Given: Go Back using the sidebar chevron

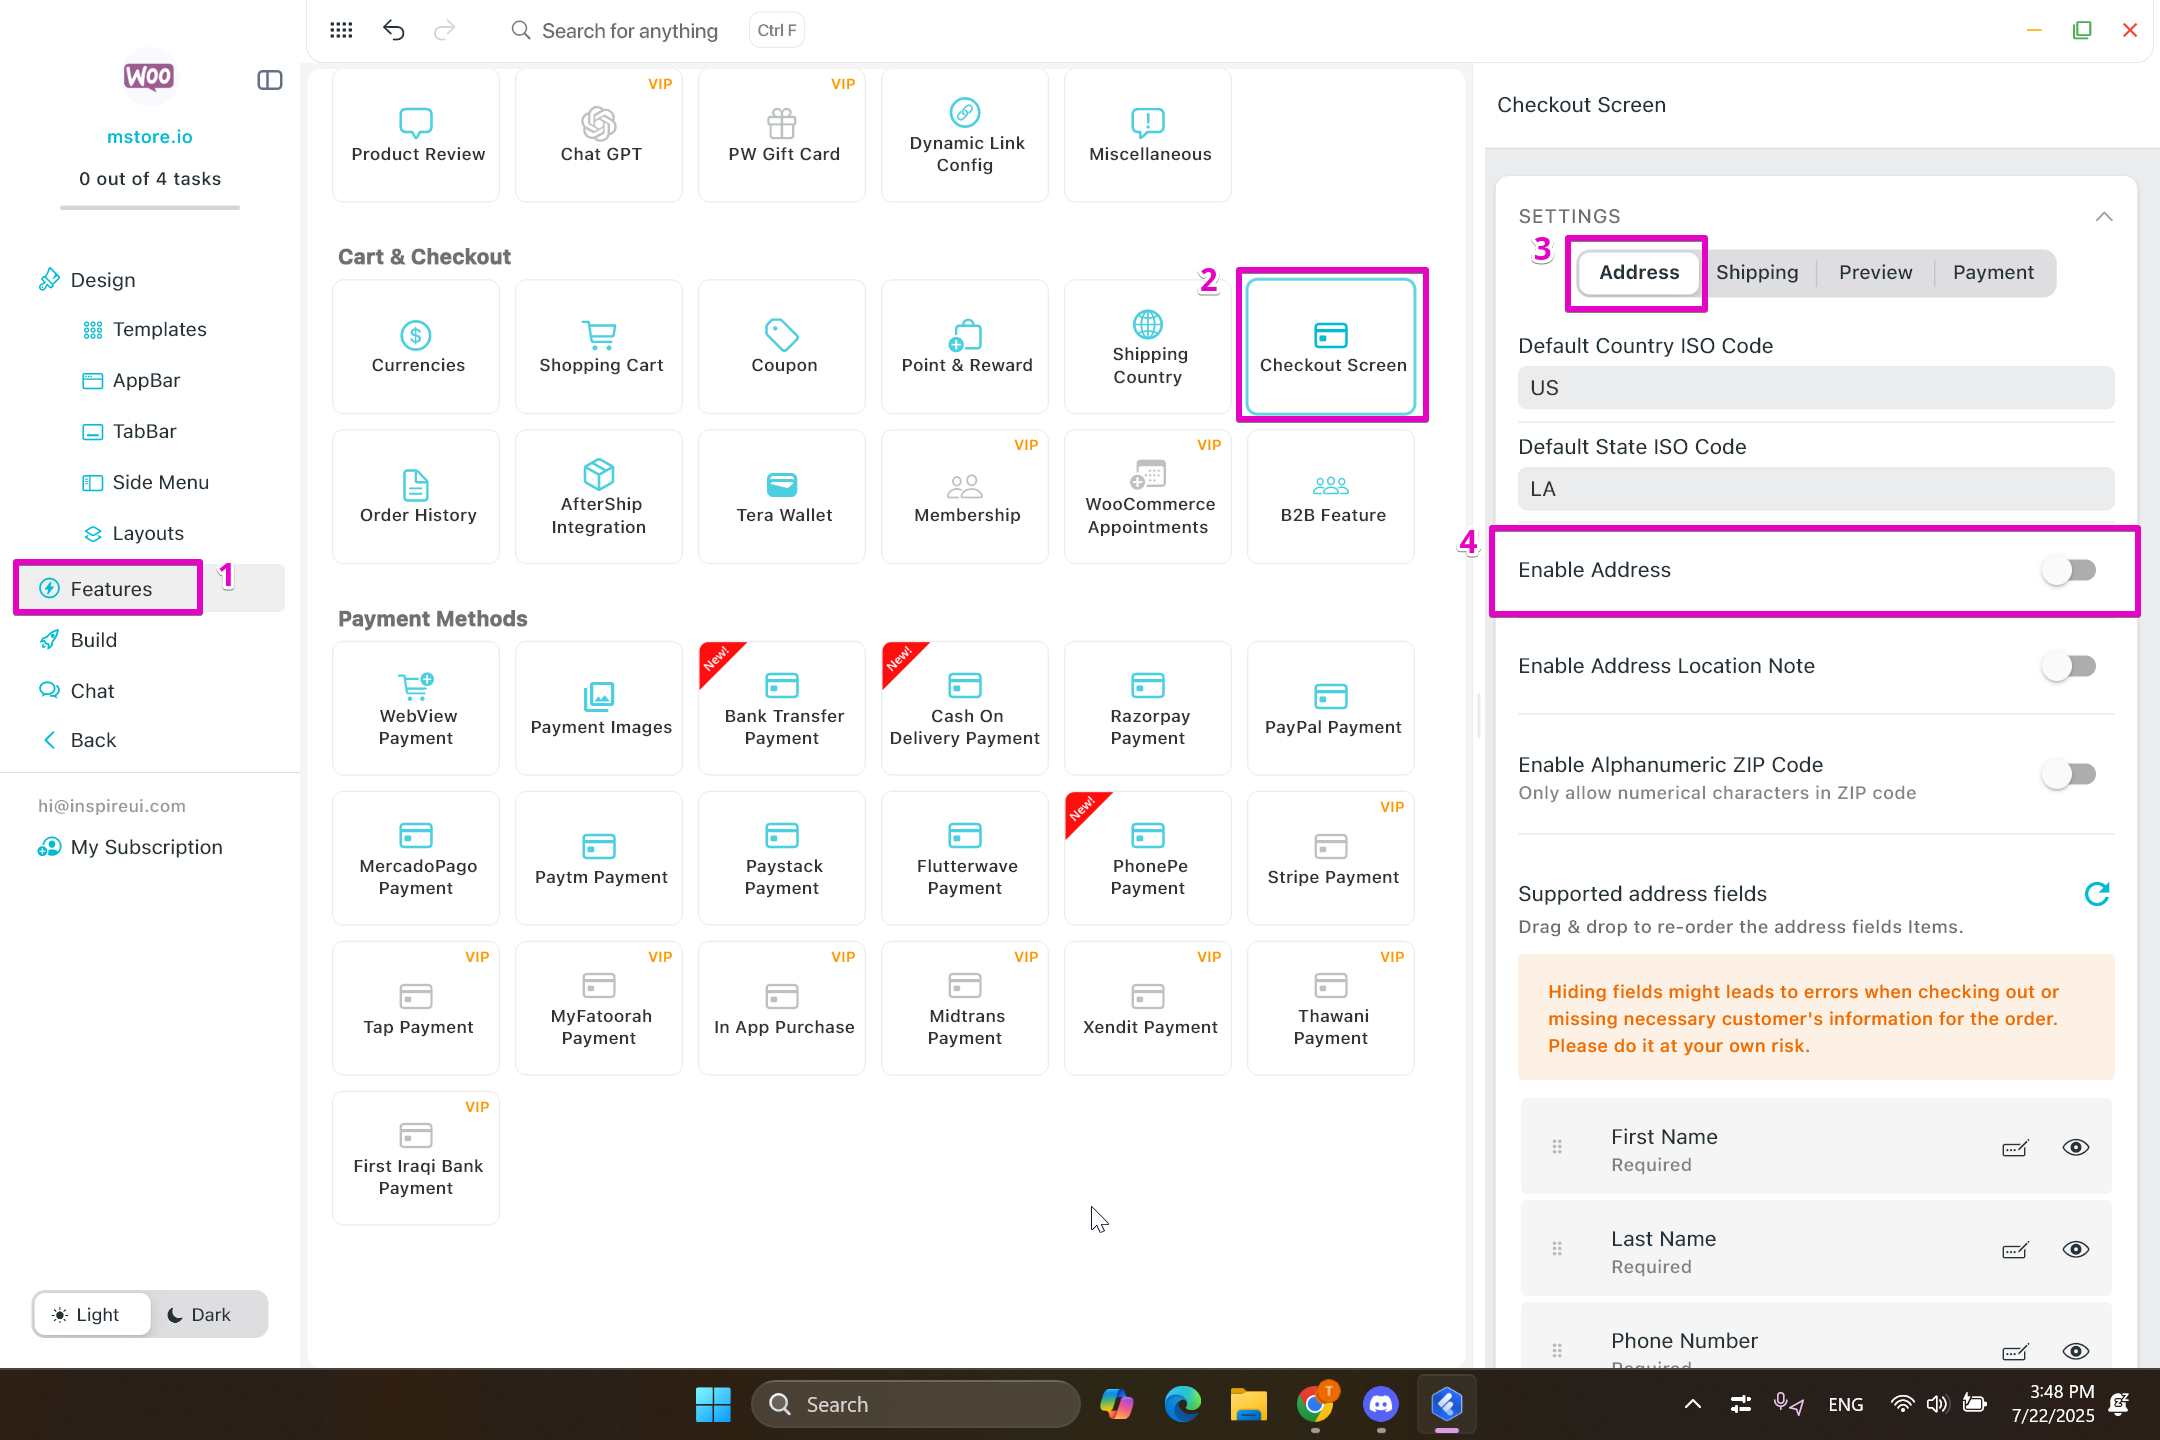Looking at the screenshot, I should coord(50,740).
